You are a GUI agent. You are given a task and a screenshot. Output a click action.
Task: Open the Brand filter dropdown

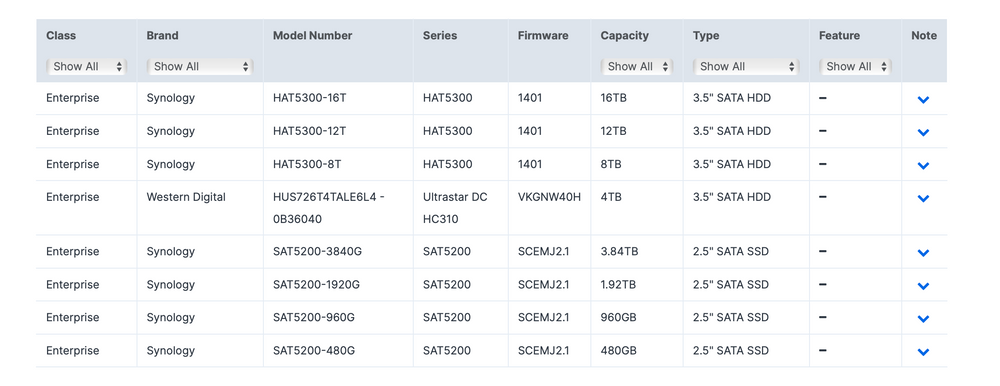click(200, 66)
